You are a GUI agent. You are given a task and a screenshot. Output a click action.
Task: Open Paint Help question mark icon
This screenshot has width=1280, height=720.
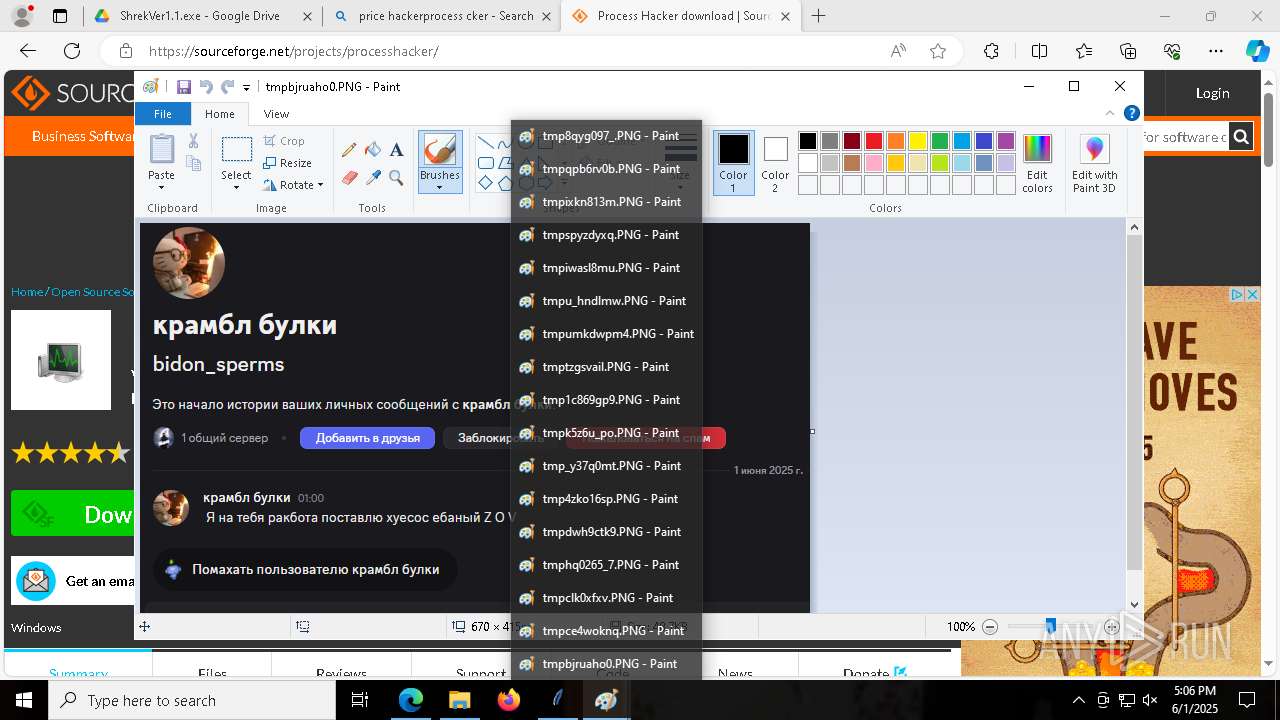1131,113
